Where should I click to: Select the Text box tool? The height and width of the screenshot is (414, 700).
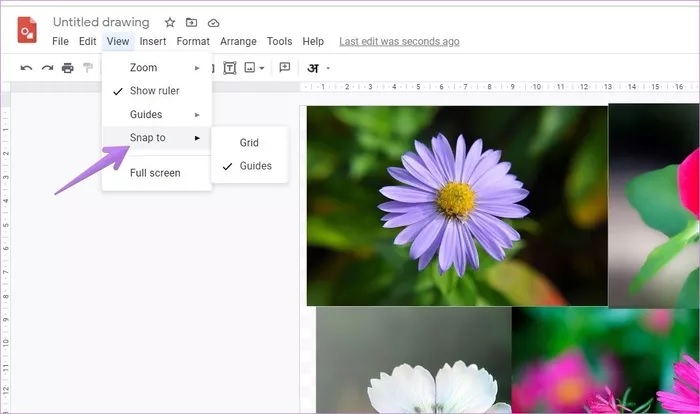(229, 68)
